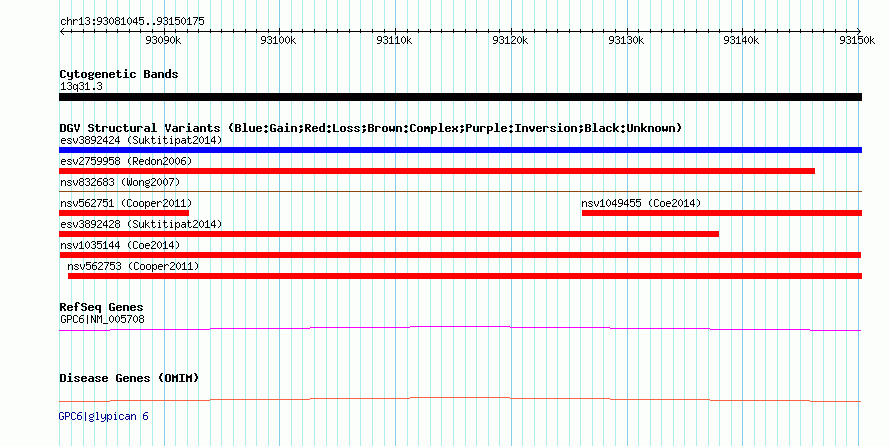Click the 93100k ruler position
Viewport: 890px width, 446px height.
(x=278, y=40)
